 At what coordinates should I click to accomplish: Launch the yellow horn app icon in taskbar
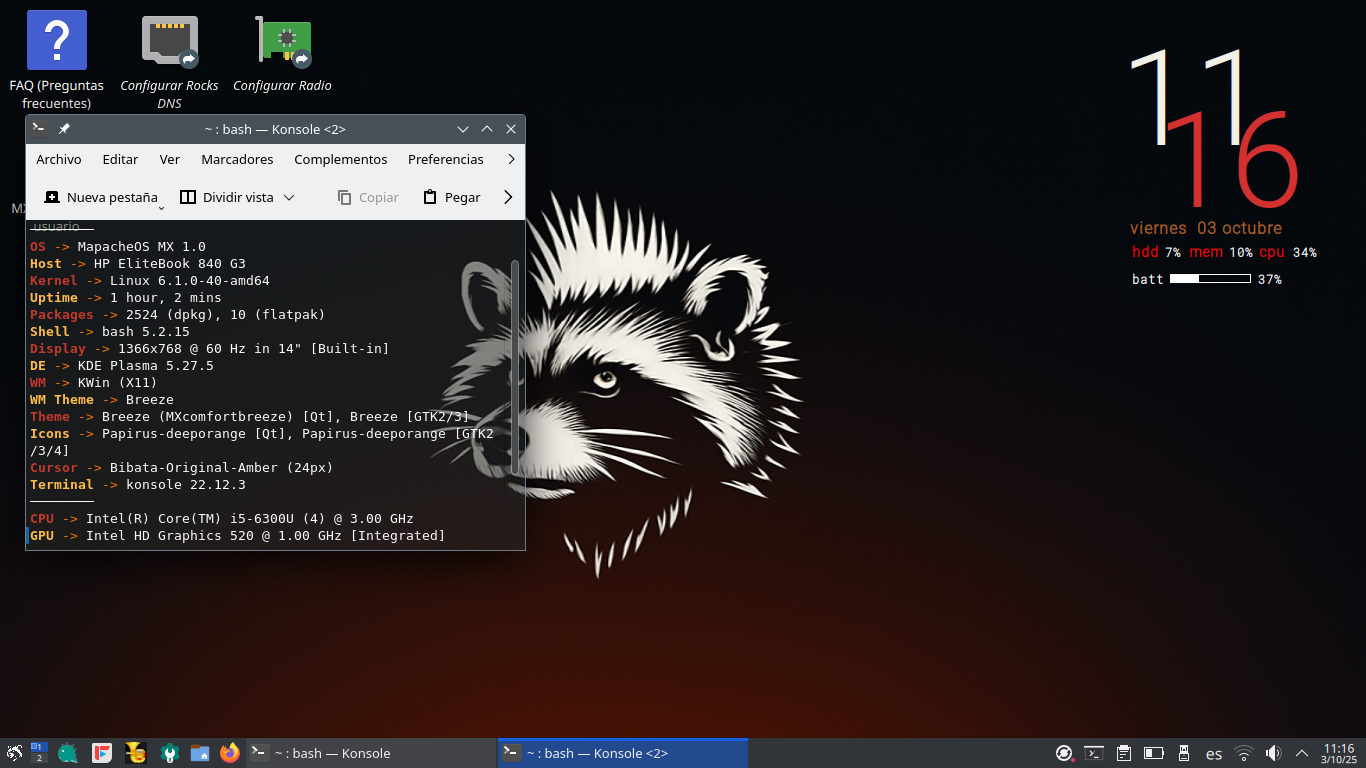(x=135, y=753)
